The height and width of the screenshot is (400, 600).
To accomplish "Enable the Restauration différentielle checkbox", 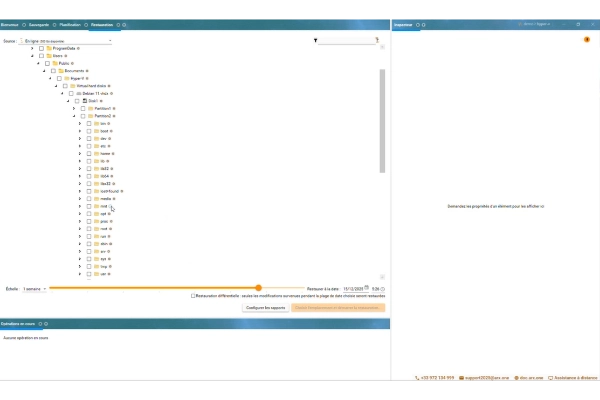I will click(x=193, y=295).
